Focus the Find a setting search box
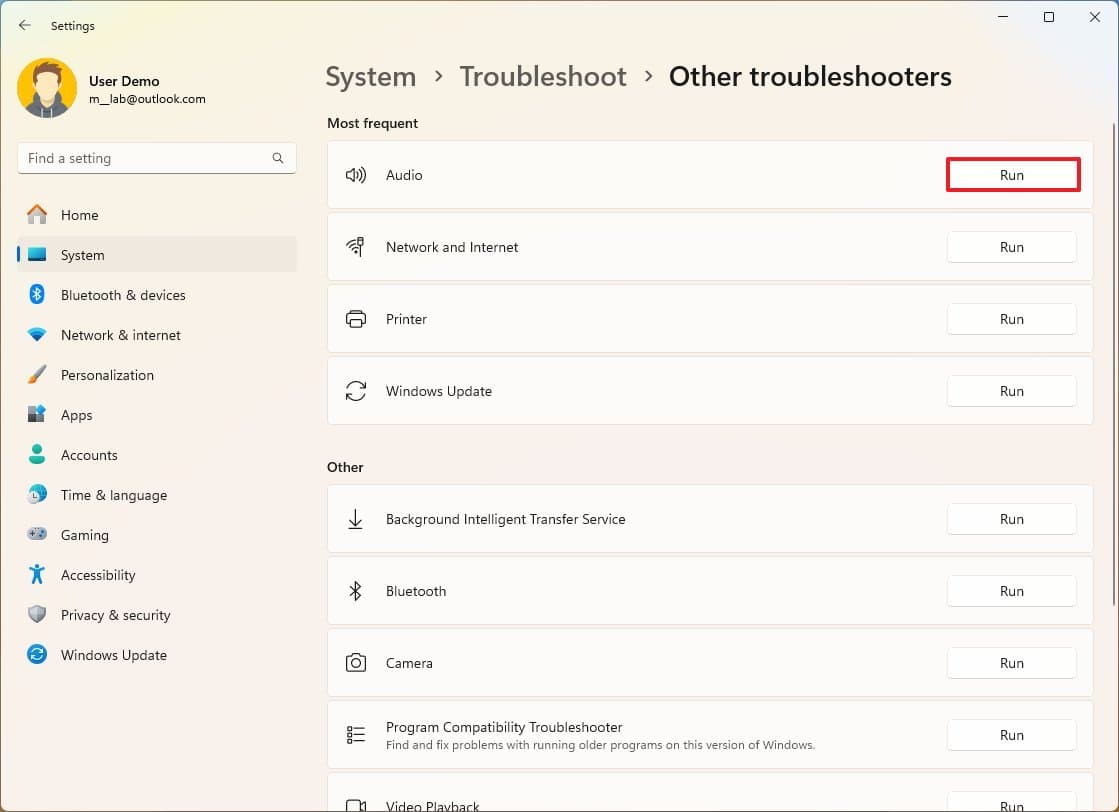The width and height of the screenshot is (1119, 812). 145,158
